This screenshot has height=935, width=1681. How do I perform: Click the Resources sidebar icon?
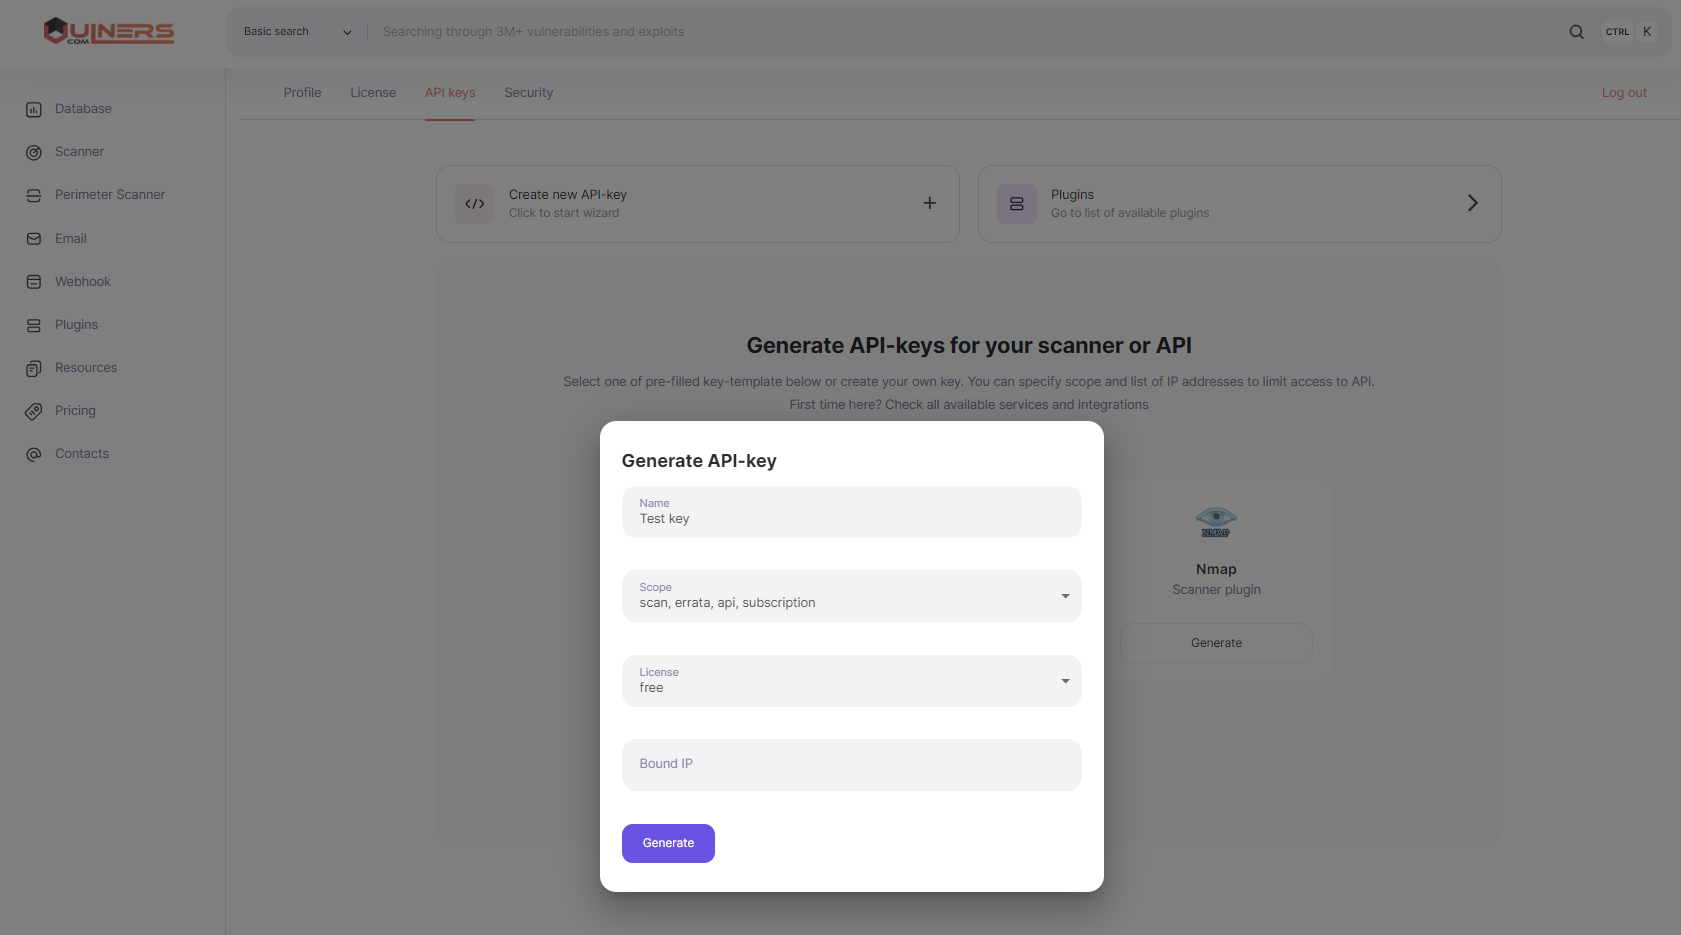(34, 369)
